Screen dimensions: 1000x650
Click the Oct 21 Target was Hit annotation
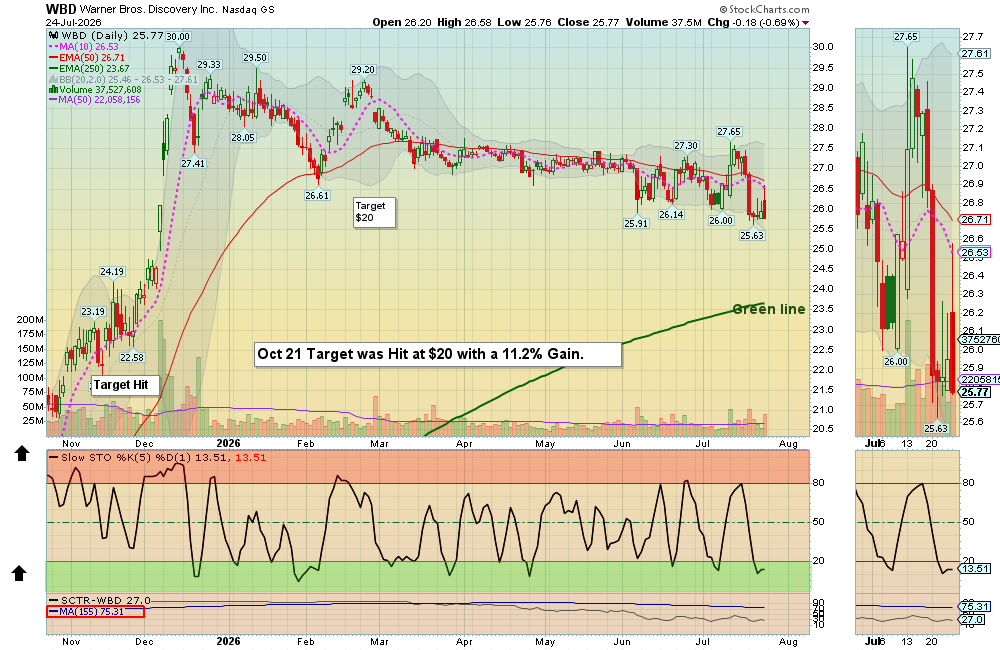point(438,354)
